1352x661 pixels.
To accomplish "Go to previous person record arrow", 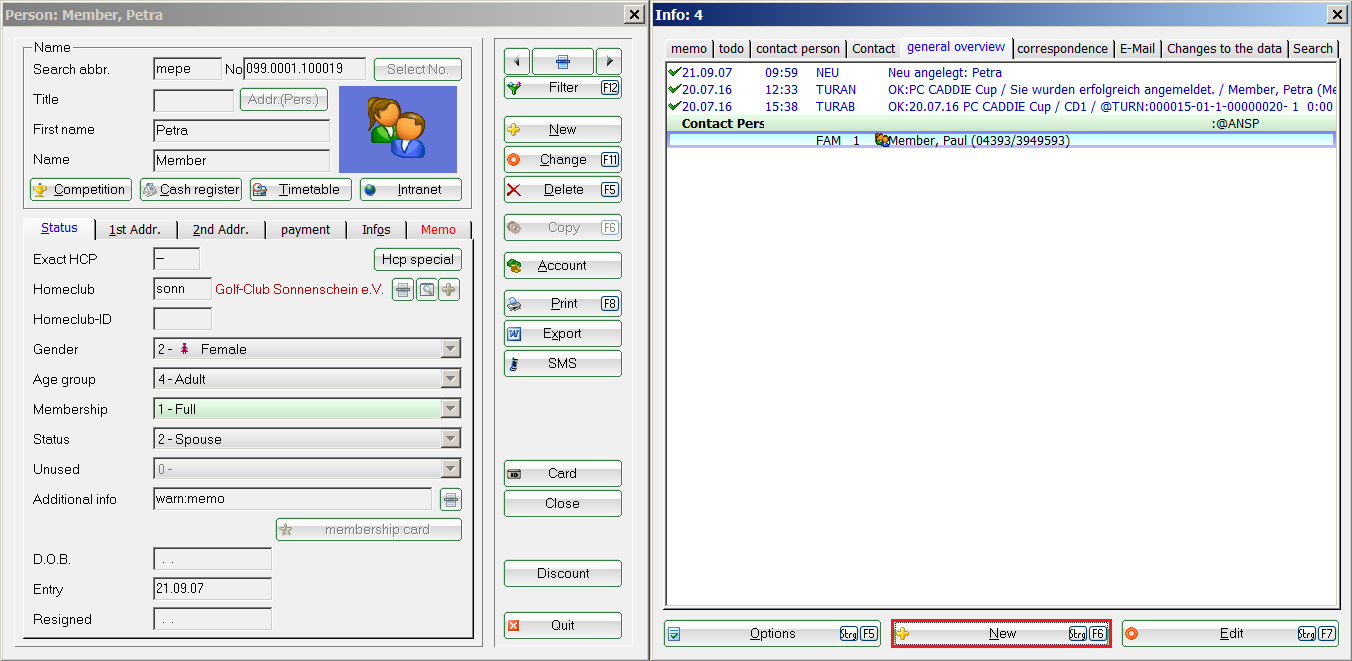I will coord(516,61).
